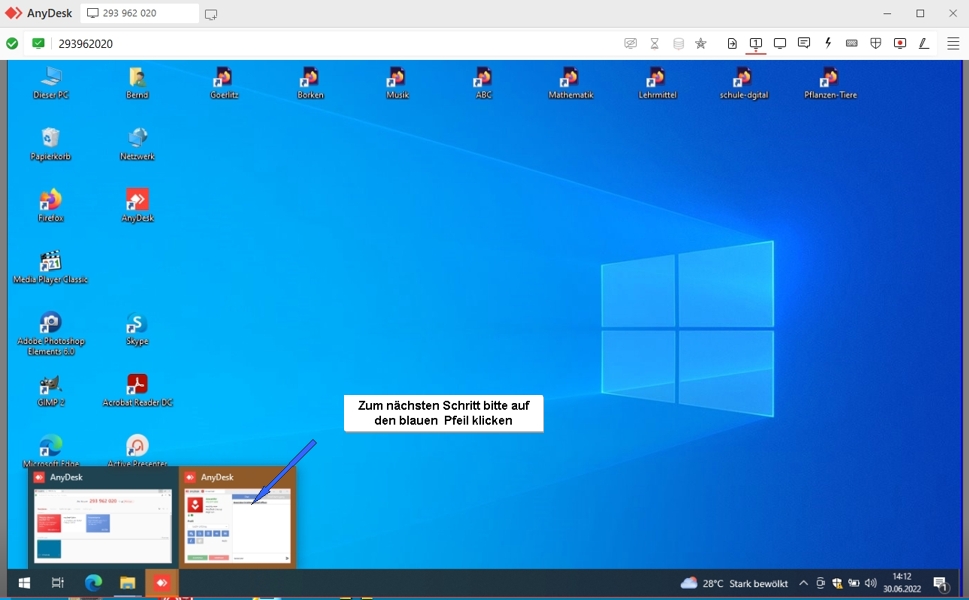This screenshot has height=600, width=969.
Task: Click the shield Permissions icon
Action: pos(876,43)
